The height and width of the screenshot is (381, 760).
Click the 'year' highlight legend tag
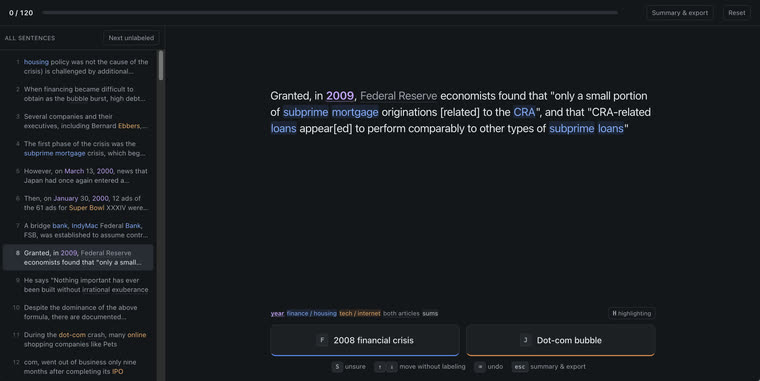tap(277, 313)
